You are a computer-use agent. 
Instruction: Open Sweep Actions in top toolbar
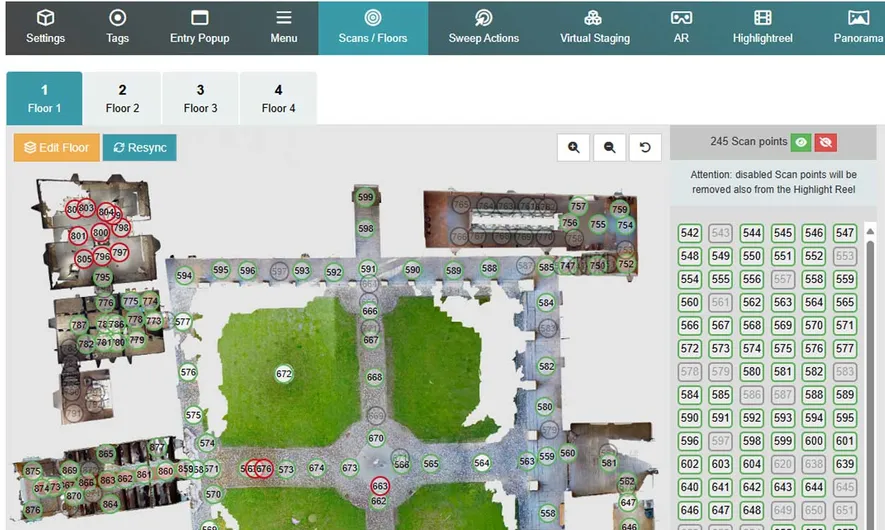click(483, 28)
